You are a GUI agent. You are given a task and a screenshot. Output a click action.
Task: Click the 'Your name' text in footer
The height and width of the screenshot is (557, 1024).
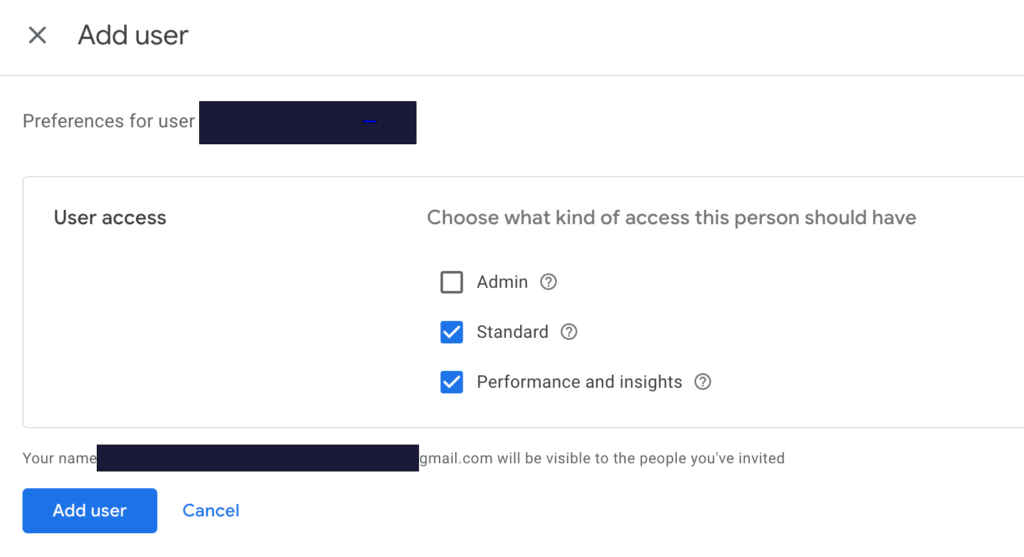pos(59,458)
